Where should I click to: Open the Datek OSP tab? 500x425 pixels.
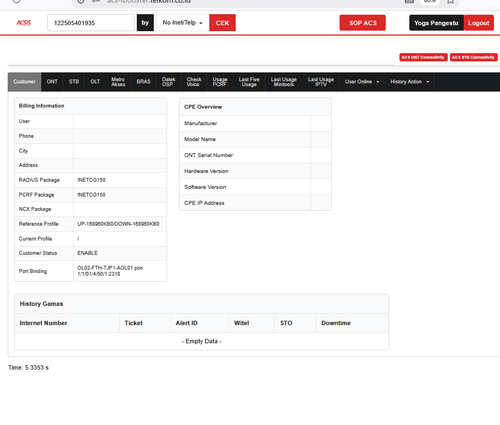tap(168, 82)
